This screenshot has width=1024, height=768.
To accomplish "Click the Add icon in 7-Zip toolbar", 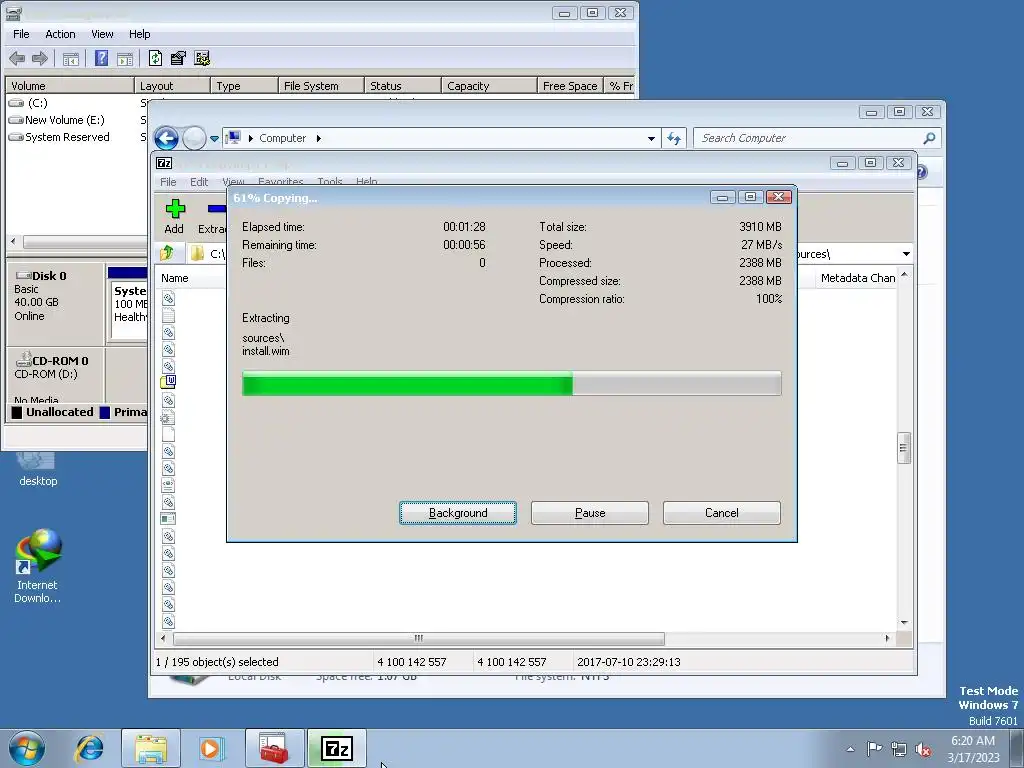I will (x=174, y=217).
